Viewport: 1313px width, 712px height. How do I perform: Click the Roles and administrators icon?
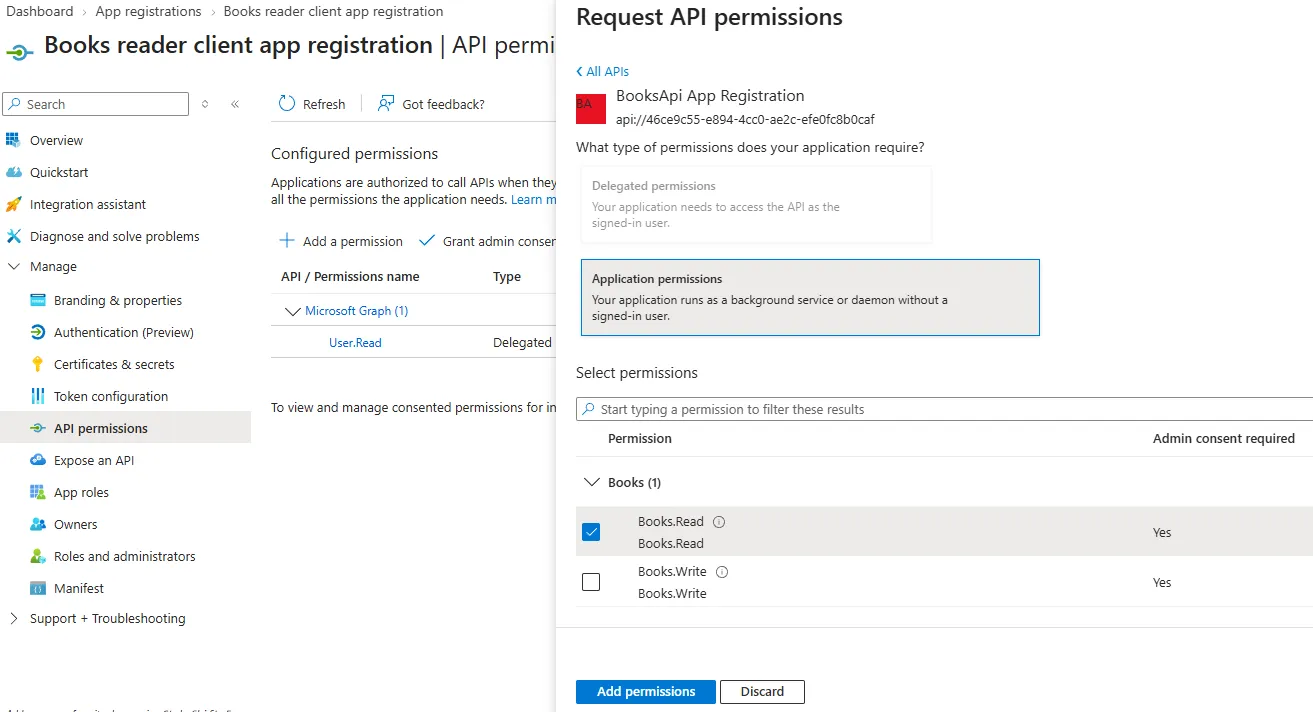point(38,556)
